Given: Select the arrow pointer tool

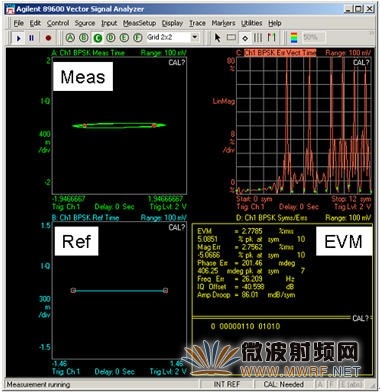Looking at the screenshot, I should pyautogui.click(x=217, y=38).
